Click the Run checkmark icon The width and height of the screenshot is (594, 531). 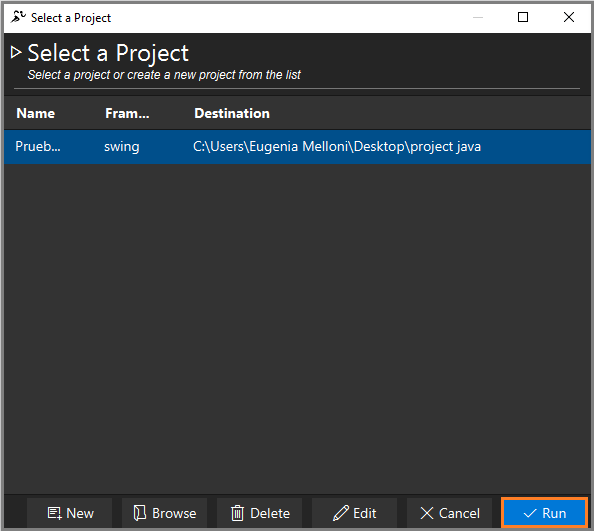[x=530, y=514]
